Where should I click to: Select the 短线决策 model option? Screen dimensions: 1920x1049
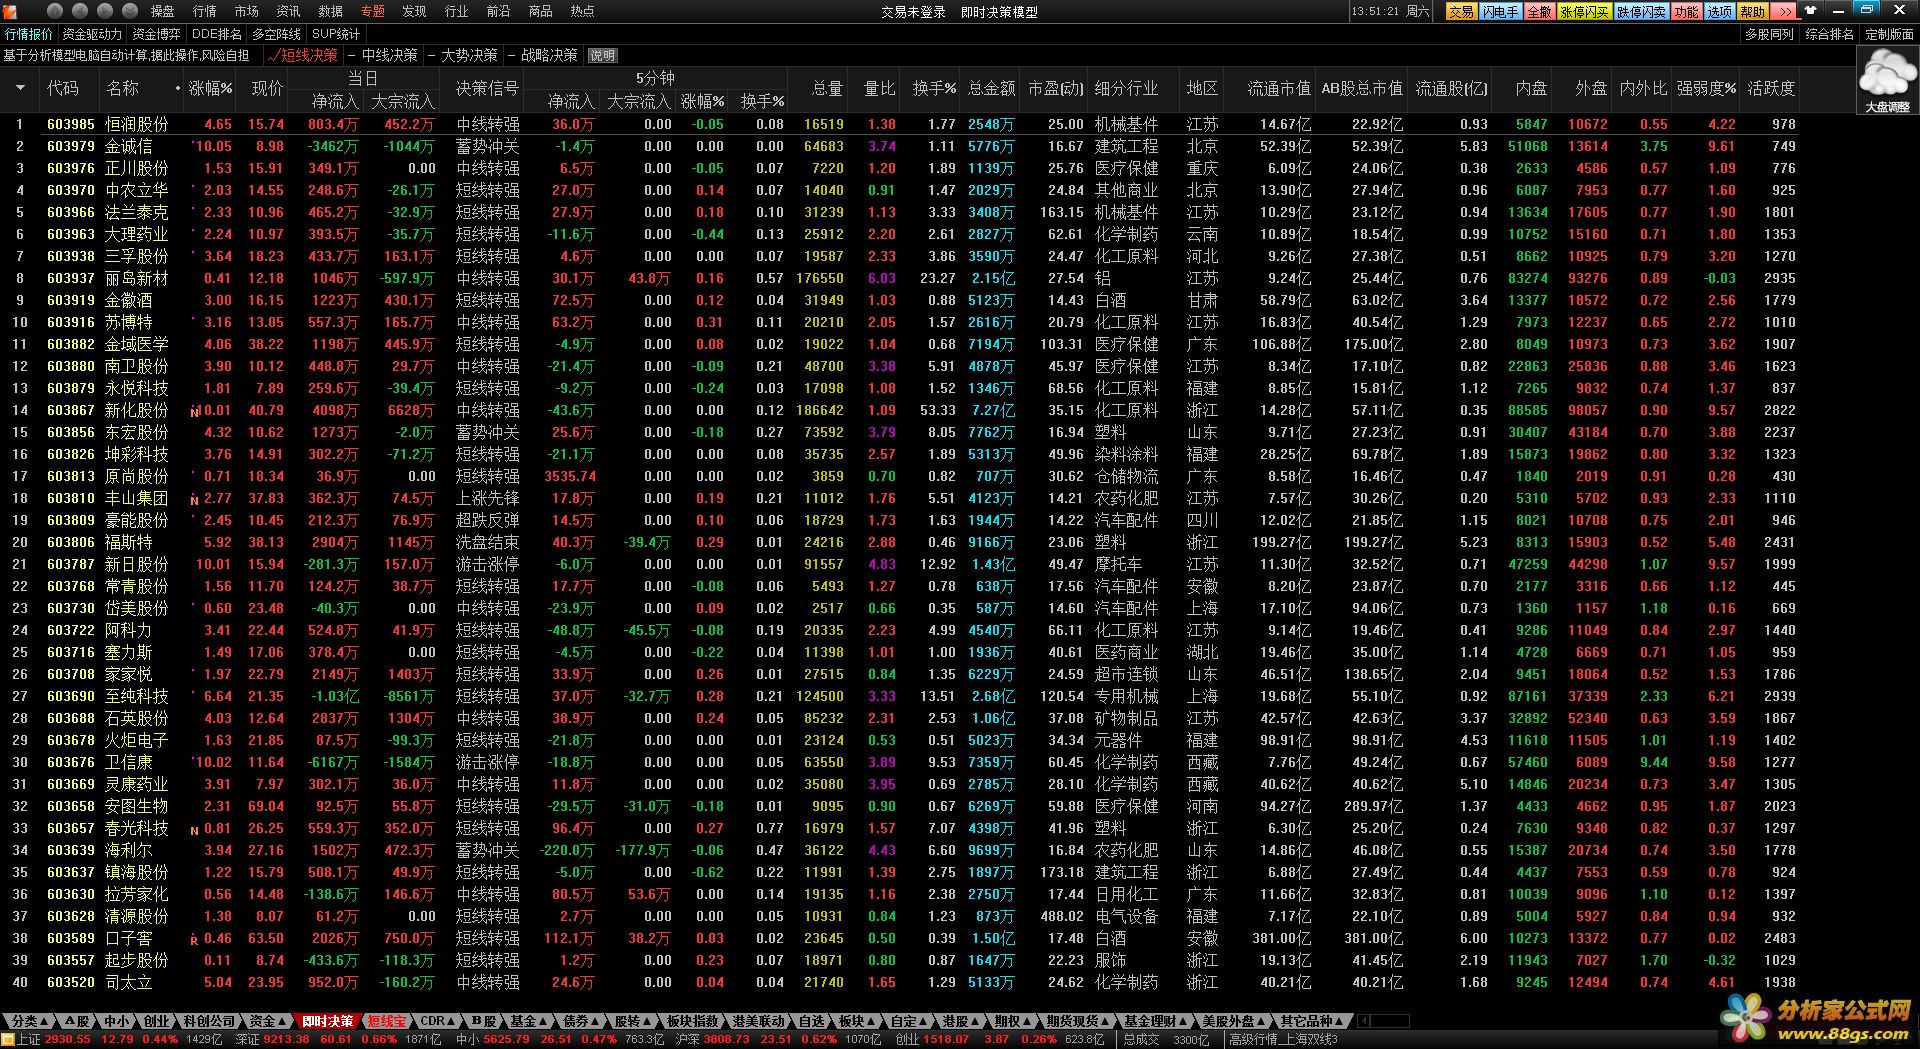(x=305, y=55)
